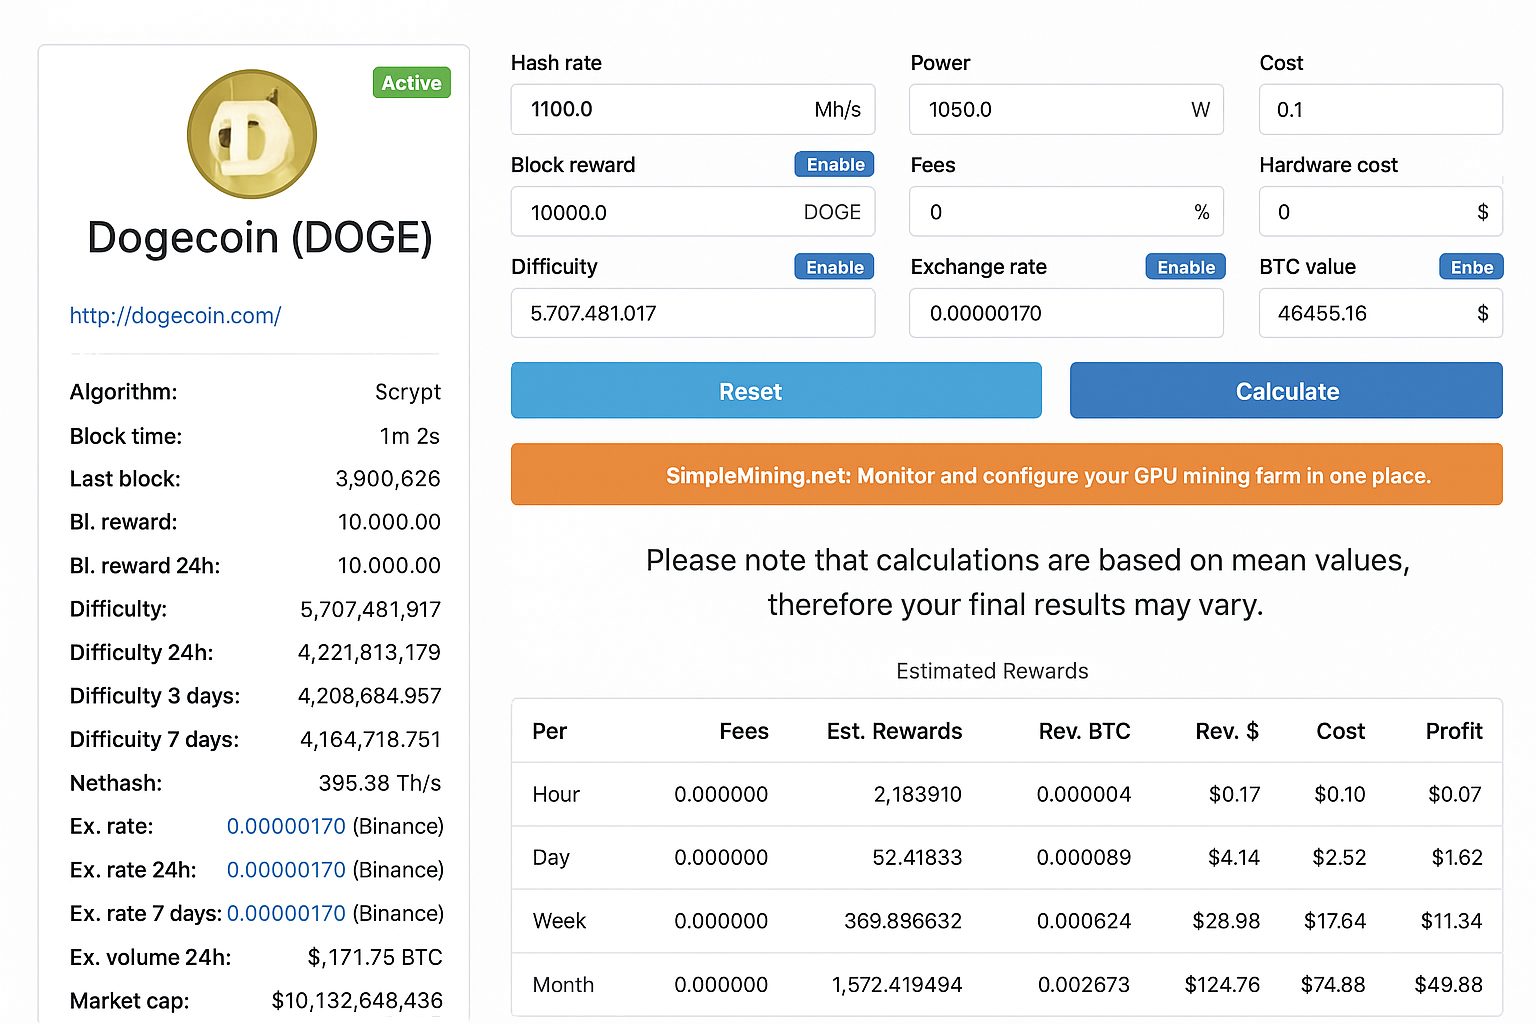The width and height of the screenshot is (1536, 1024).
Task: Click the Hardware cost input field
Action: click(x=1380, y=212)
